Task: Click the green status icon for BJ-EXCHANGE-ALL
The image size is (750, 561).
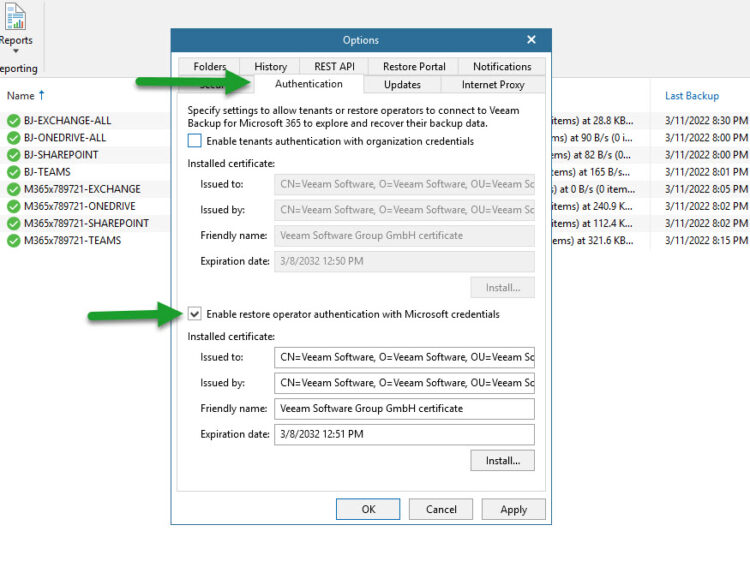Action: [13, 121]
